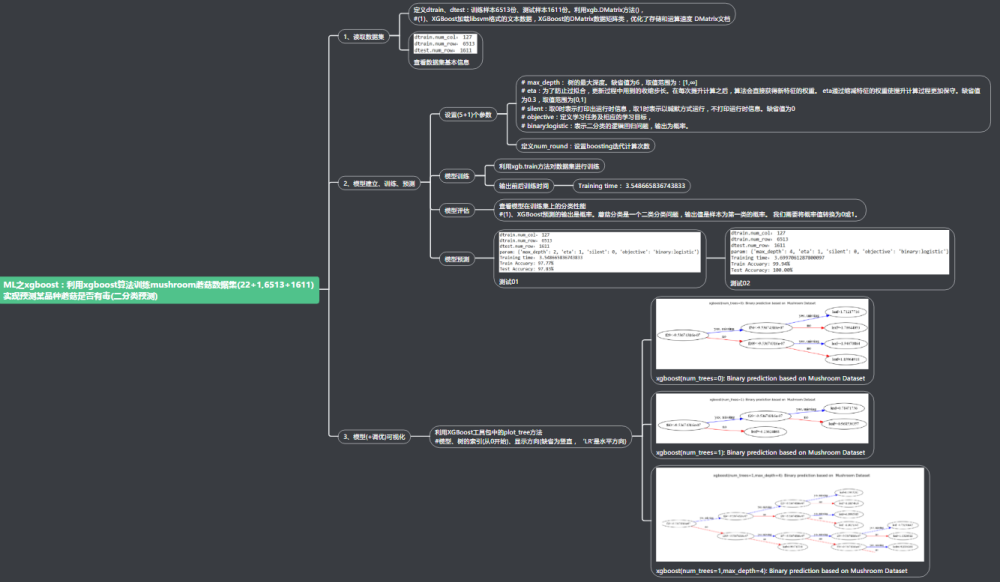Click caption 'xgboost(num_trees=1): Binary prediction based on Mushroom Dataset'
This screenshot has height=582, width=1000.
click(760, 453)
